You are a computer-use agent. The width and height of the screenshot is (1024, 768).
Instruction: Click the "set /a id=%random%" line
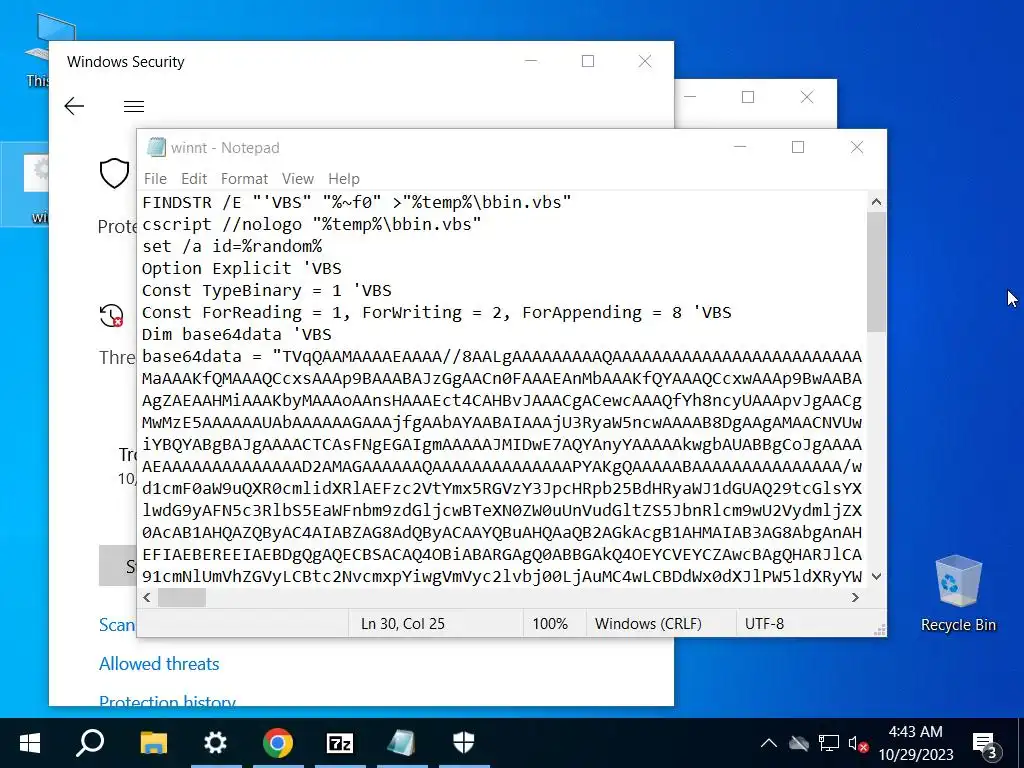232,246
